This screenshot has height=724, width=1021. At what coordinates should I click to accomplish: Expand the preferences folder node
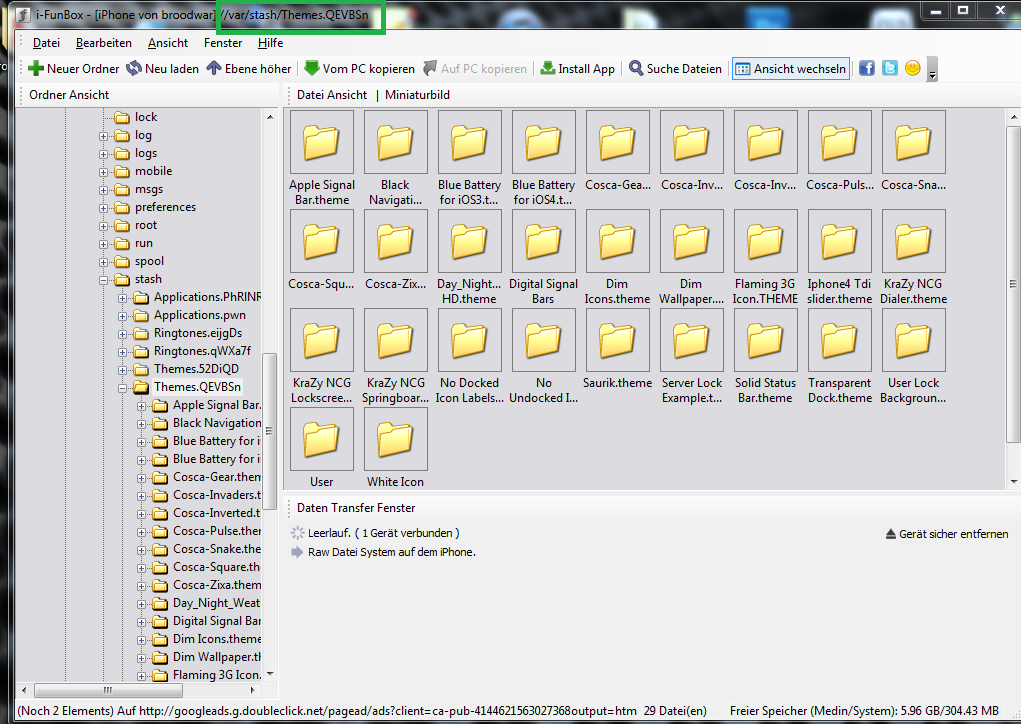[x=104, y=208]
